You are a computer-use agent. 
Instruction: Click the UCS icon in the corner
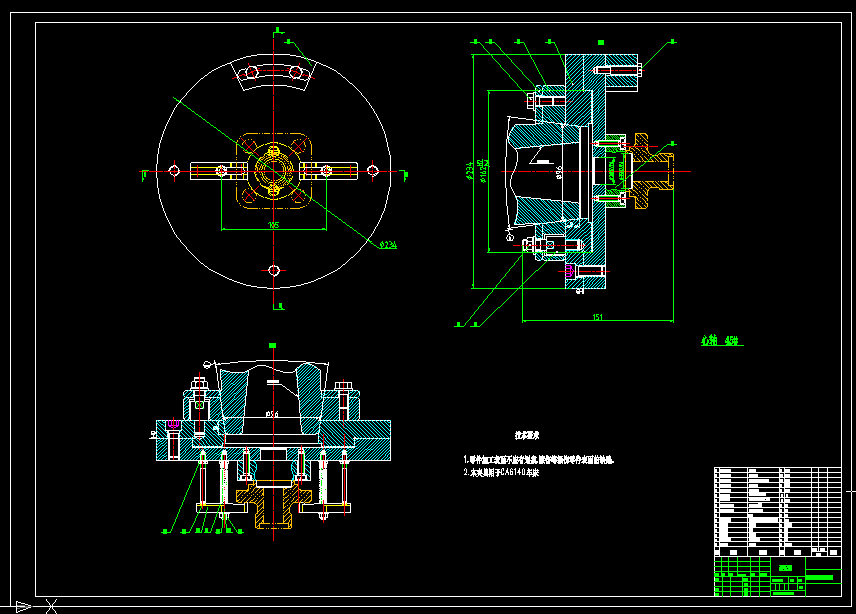tap(35, 606)
